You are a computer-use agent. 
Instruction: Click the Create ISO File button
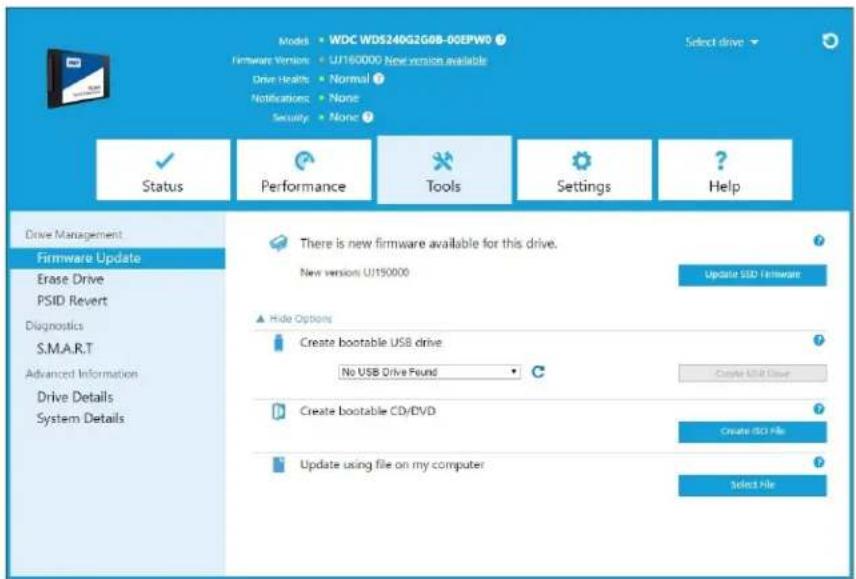pos(752,432)
